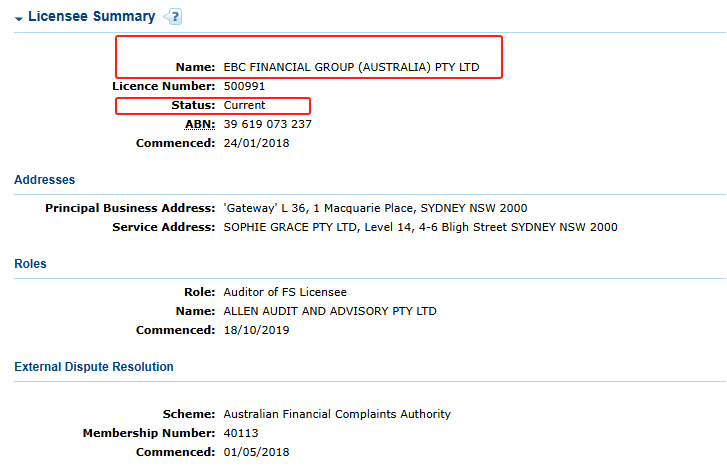Click ALLEN AUDIT AND ADVISORY PTY LTD
Viewport: 727px width, 475px height.
pos(330,311)
